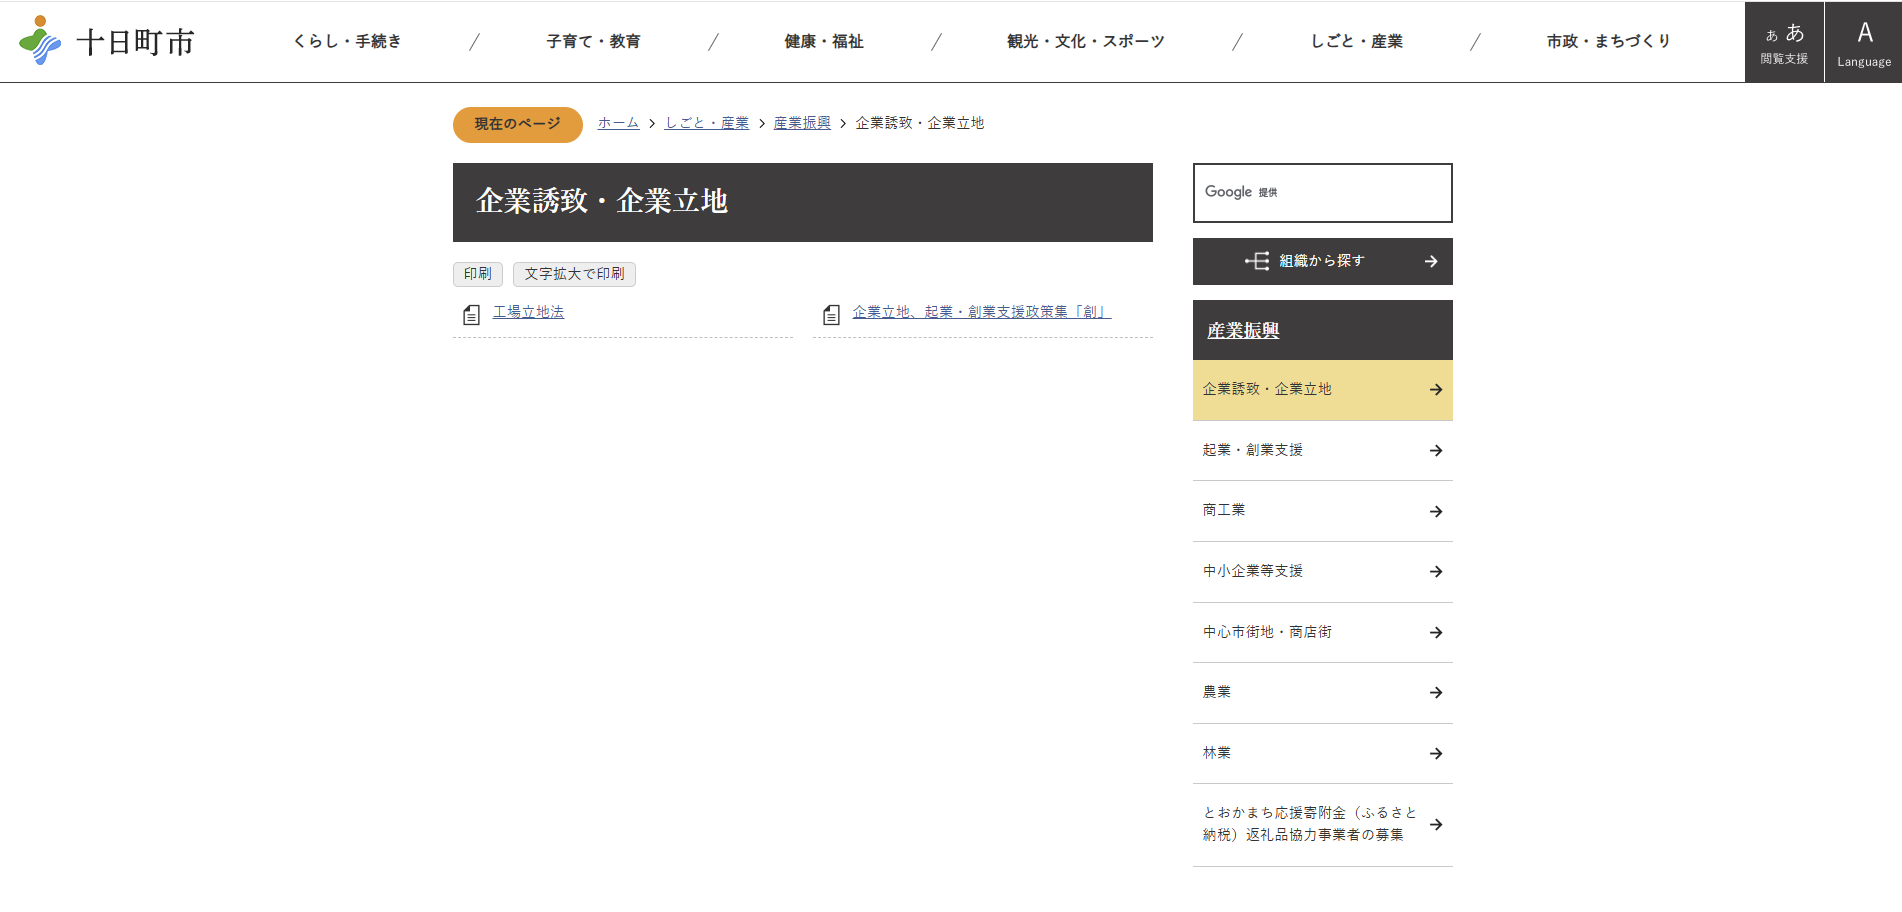Click the arrow next to 企業誘致・企業立地 in sidebar
This screenshot has width=1902, height=912.
[x=1436, y=390]
